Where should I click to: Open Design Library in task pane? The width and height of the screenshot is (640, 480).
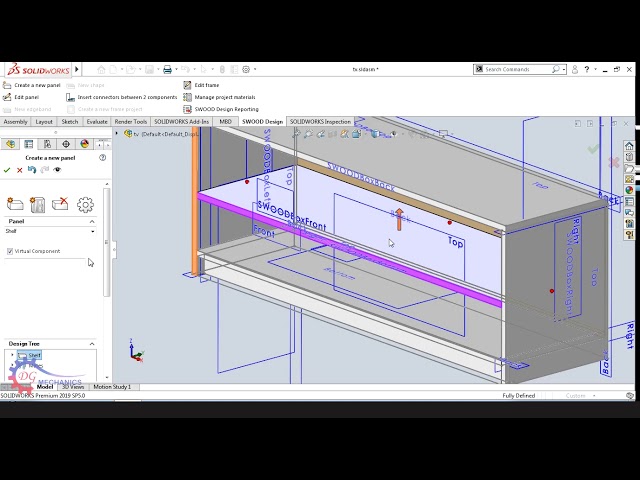[x=629, y=157]
